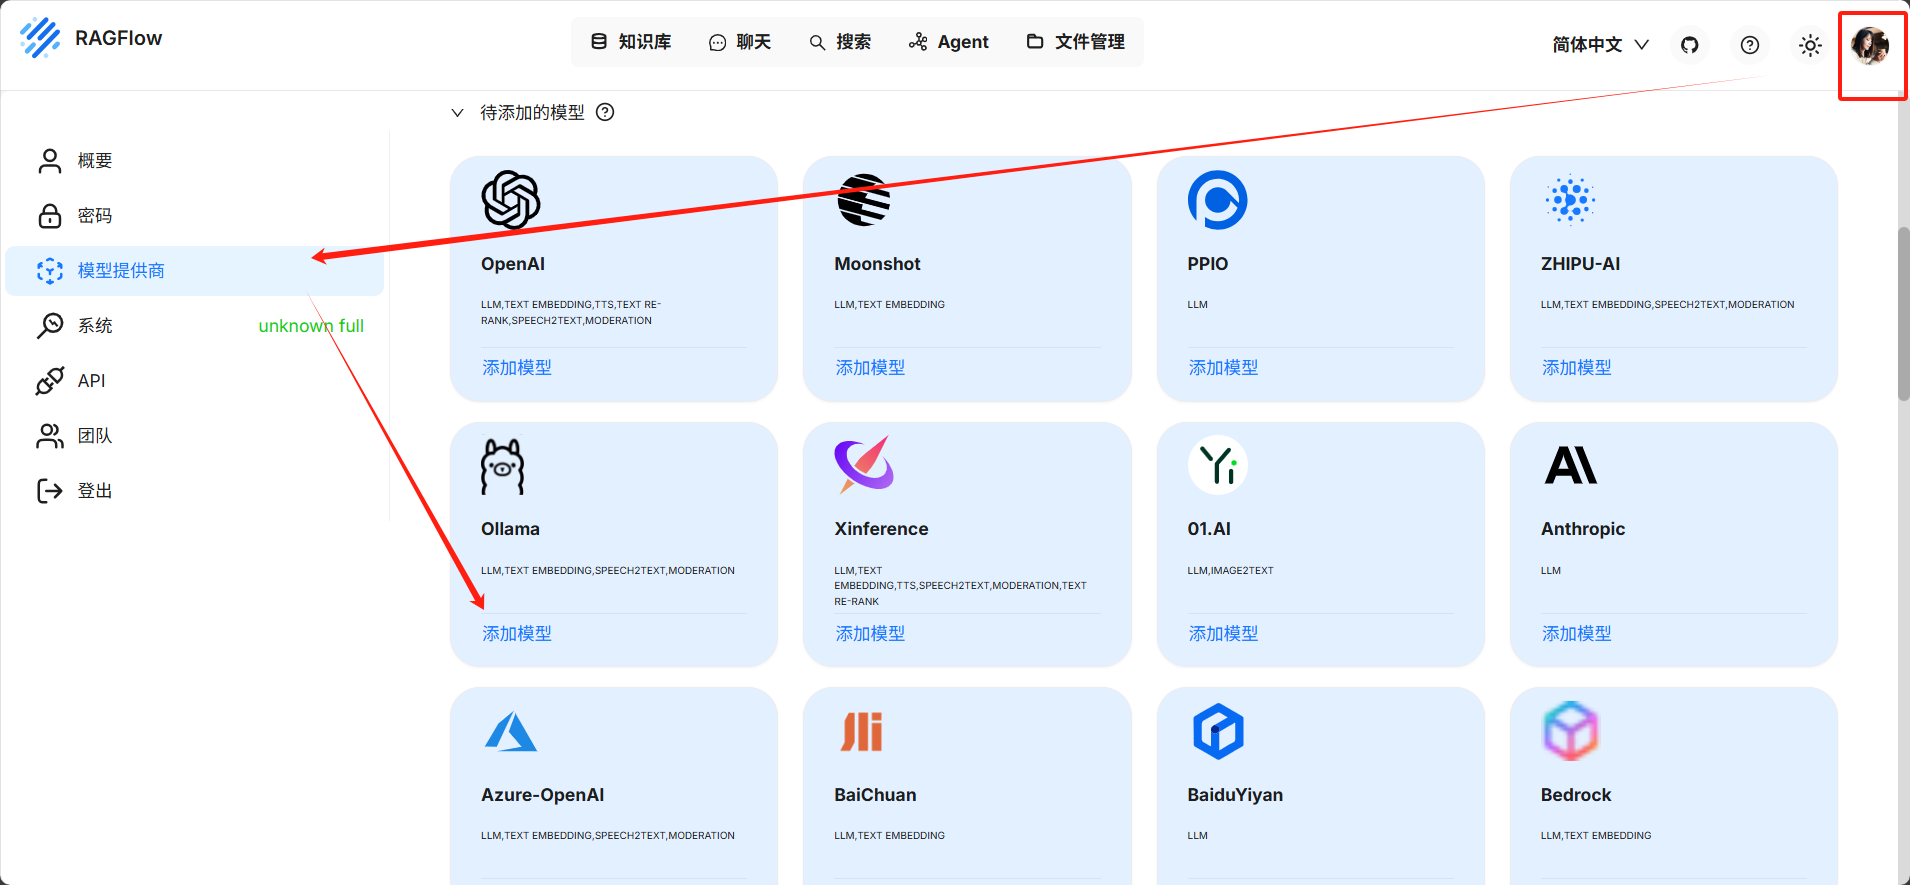This screenshot has height=885, width=1910.
Task: Open API in the sidebar
Action: (195, 381)
